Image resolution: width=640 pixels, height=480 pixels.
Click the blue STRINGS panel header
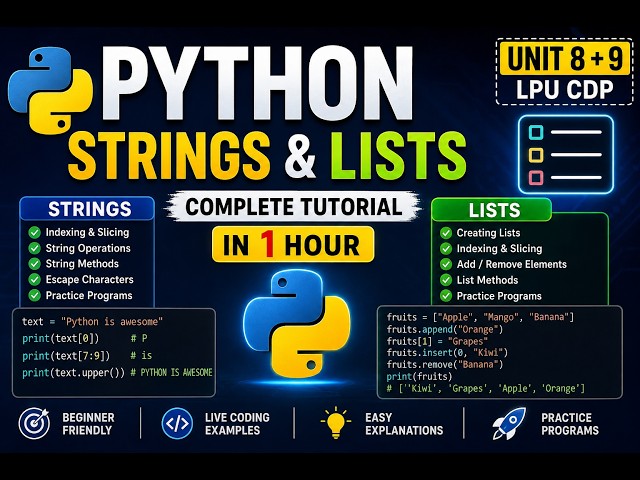[87, 209]
